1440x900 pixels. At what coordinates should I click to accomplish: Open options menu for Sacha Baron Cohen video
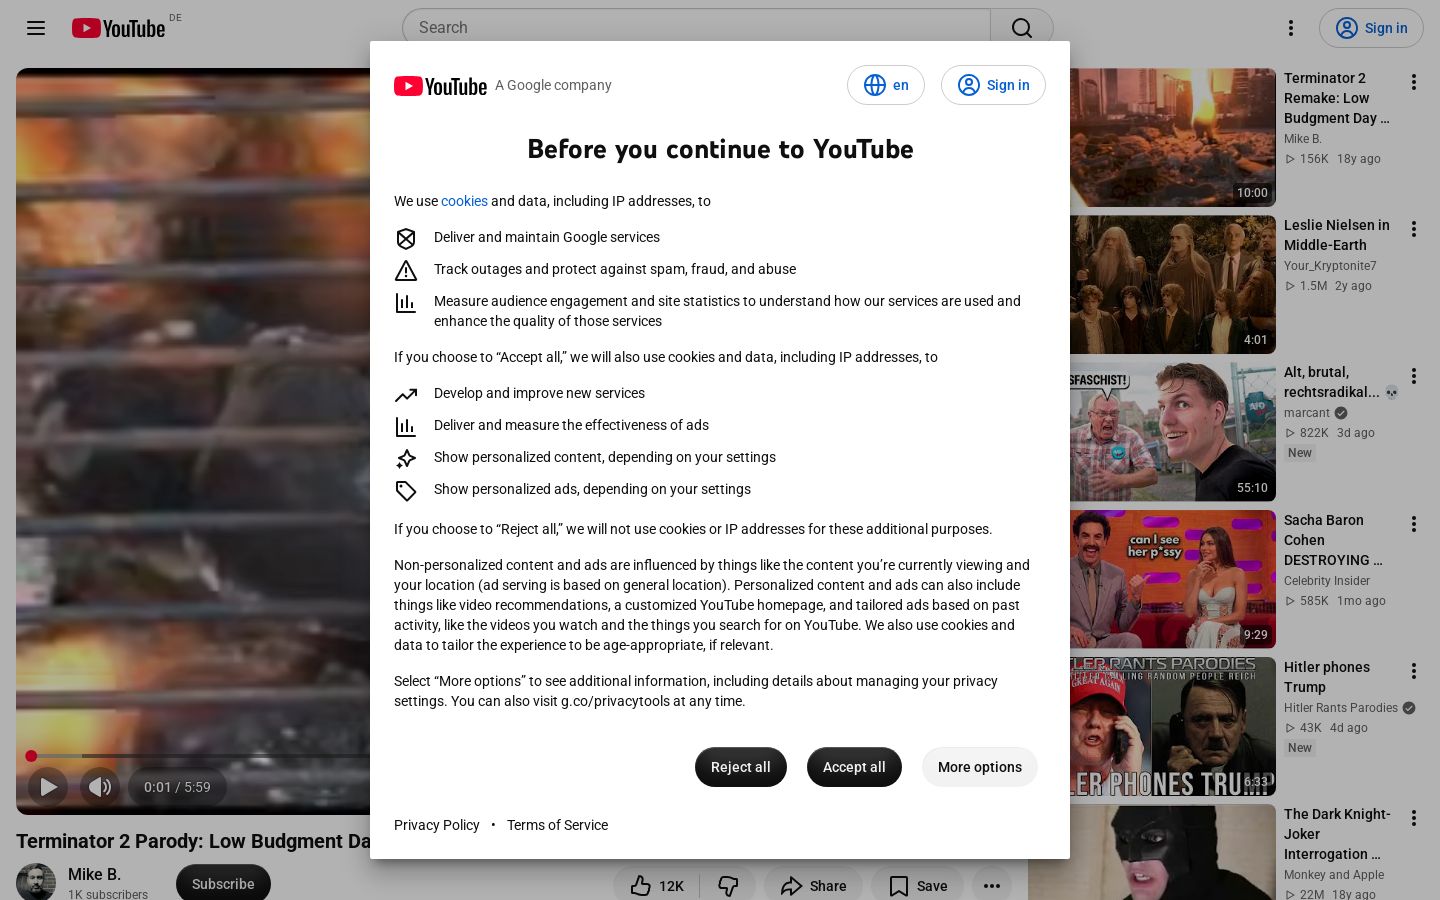tap(1414, 524)
